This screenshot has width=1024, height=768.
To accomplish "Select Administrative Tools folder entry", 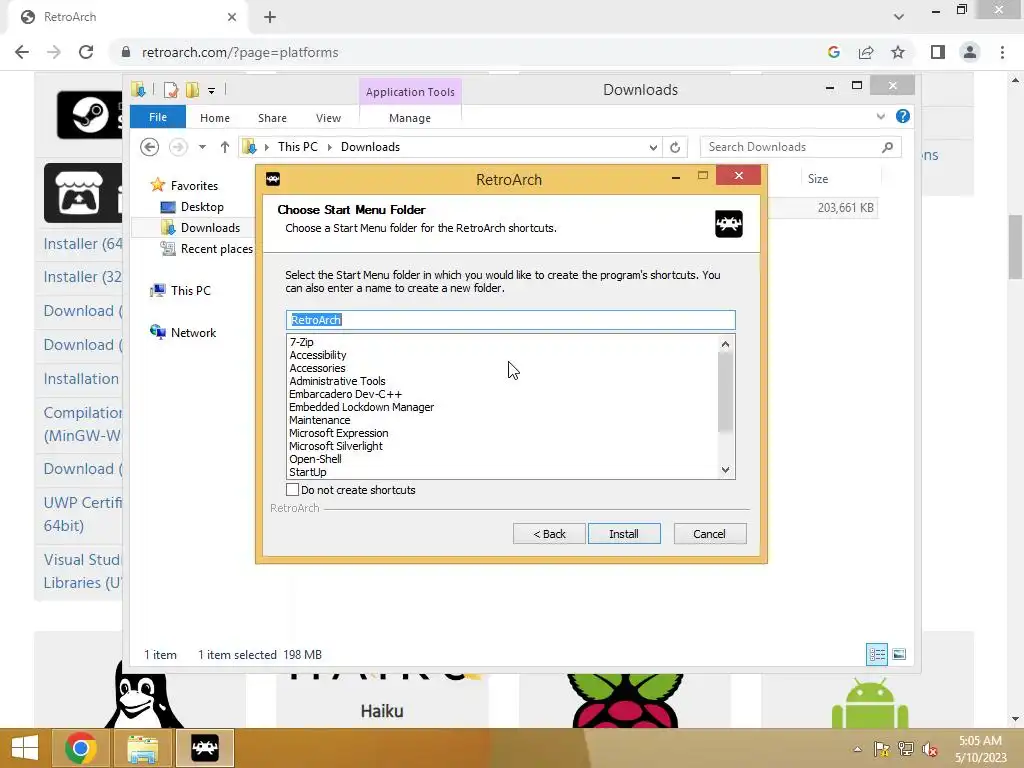I will point(338,381).
